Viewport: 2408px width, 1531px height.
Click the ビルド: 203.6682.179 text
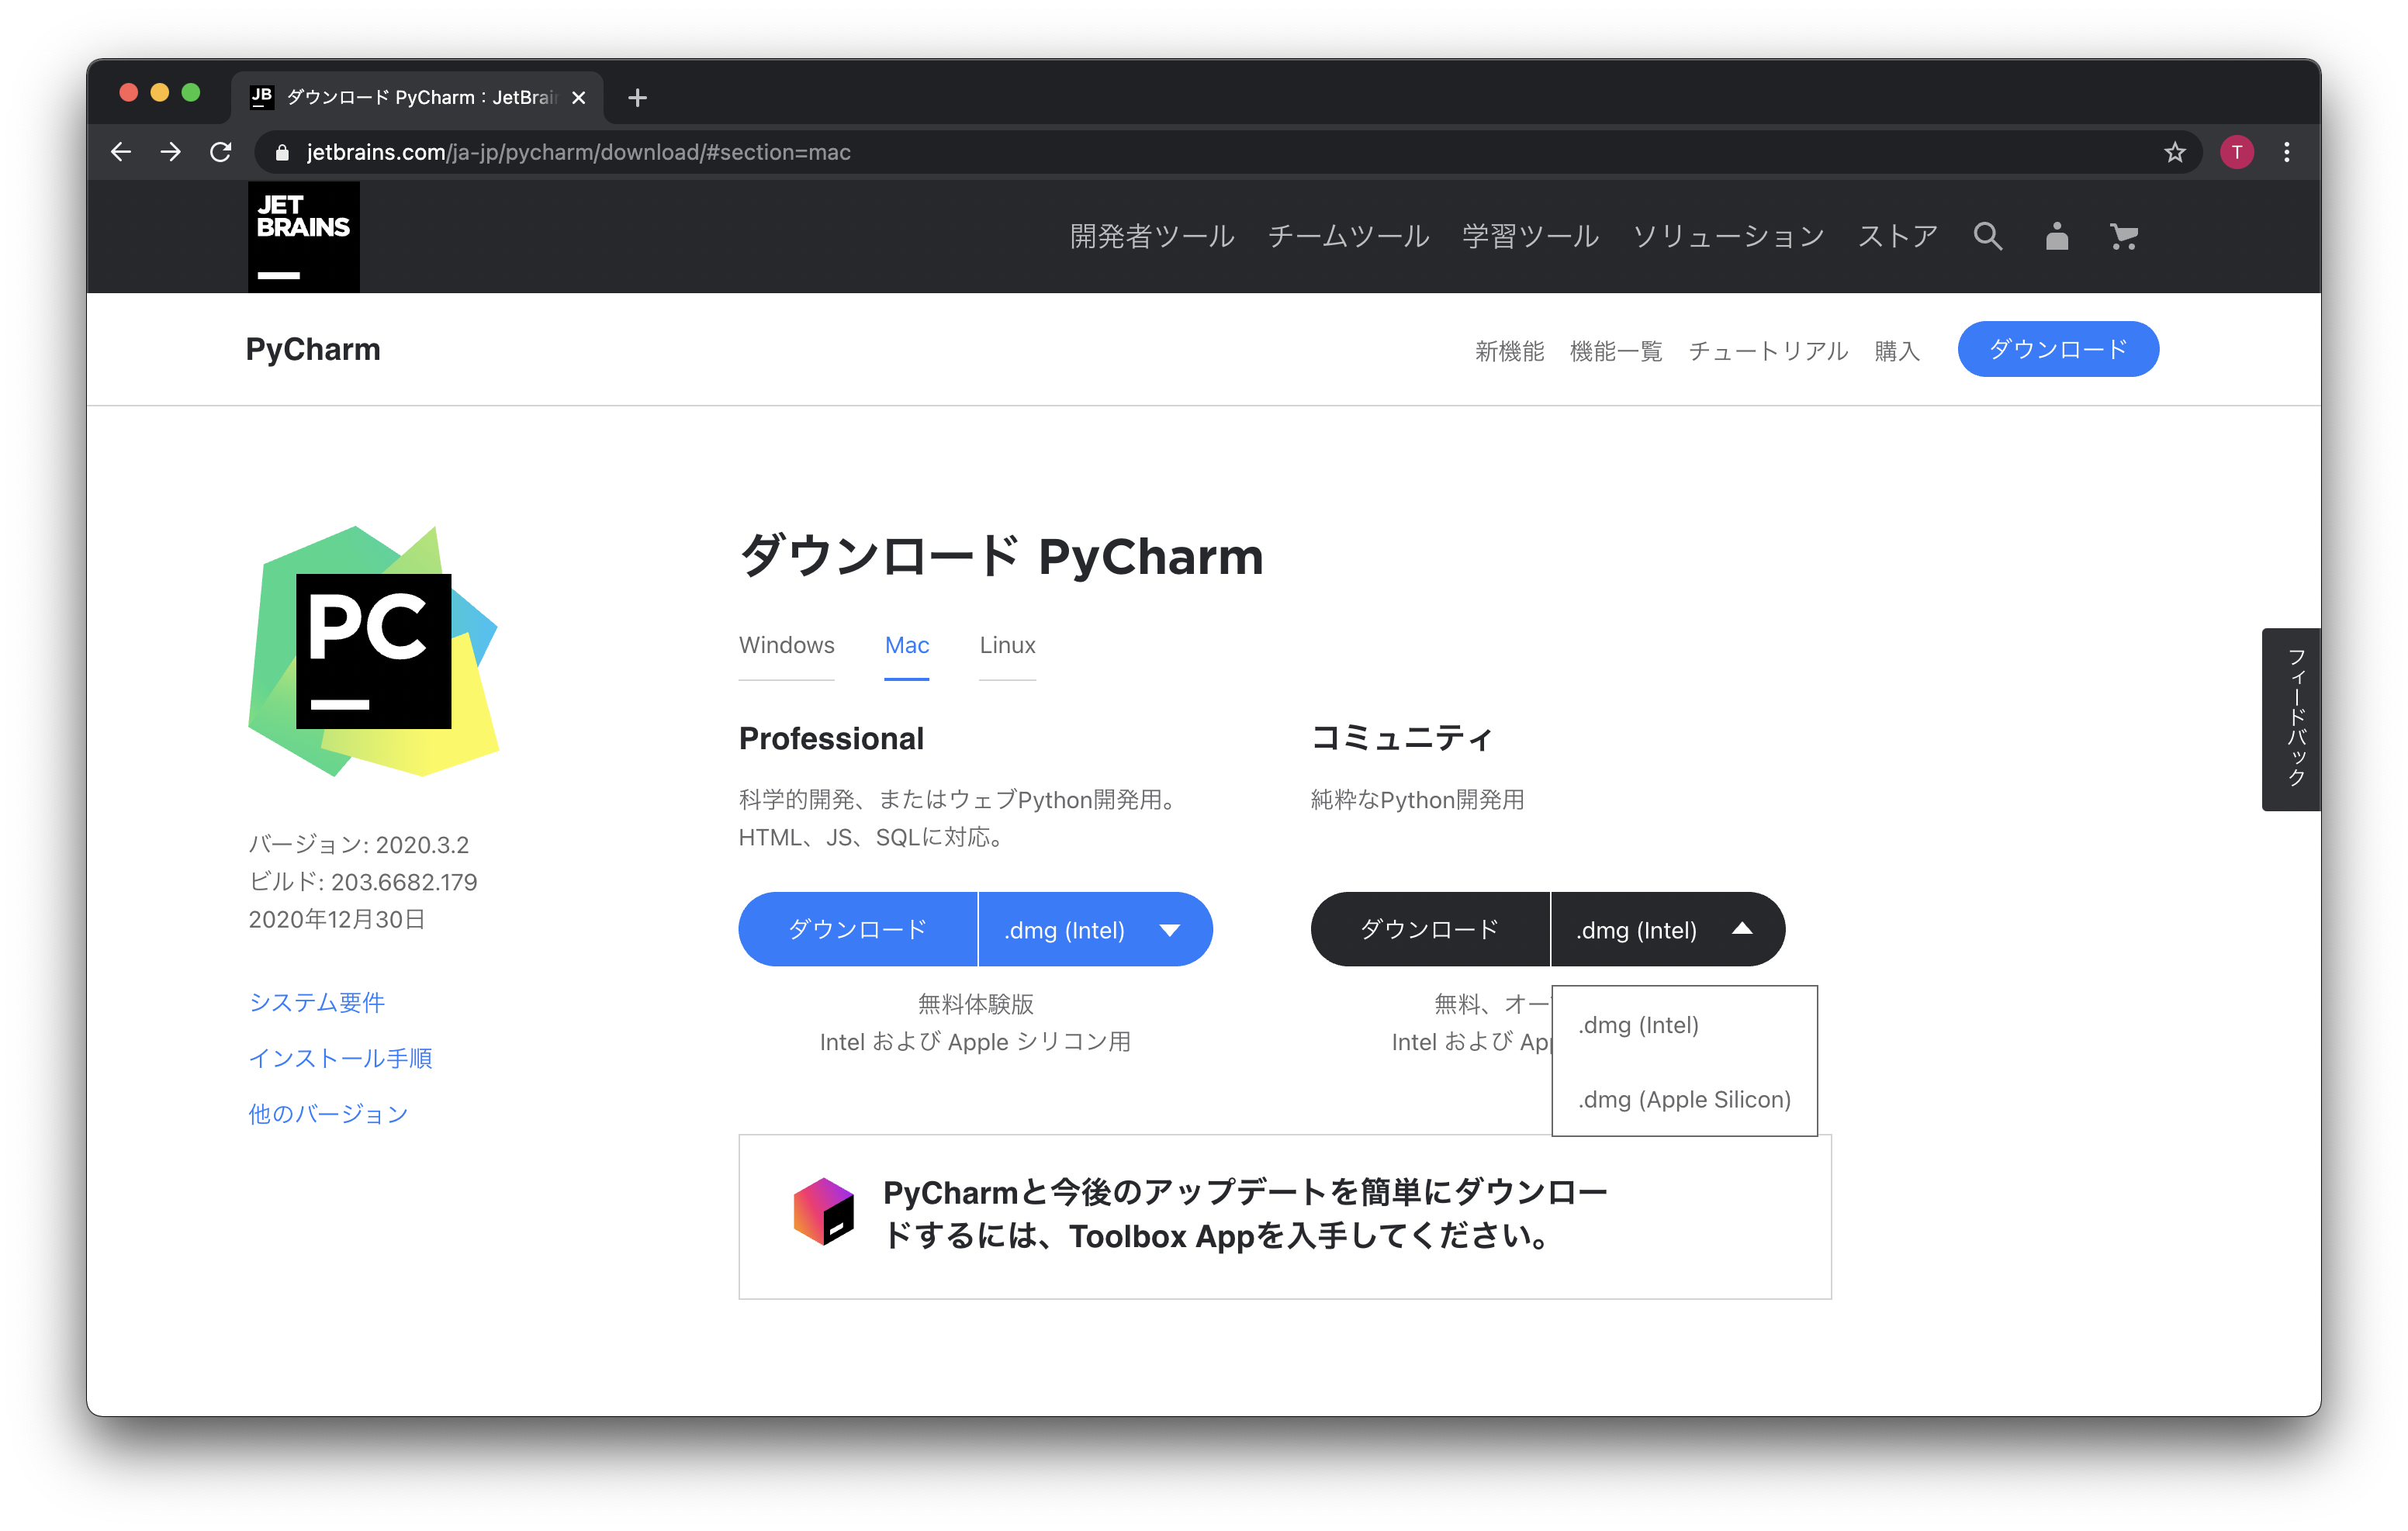point(363,882)
